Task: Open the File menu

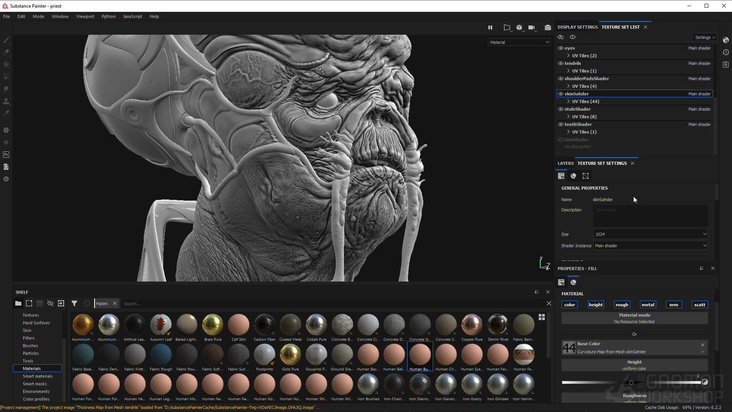Action: coord(7,16)
